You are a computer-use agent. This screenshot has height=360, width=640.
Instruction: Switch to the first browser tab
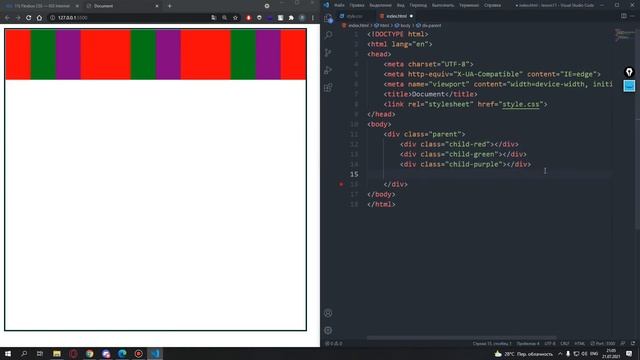pyautogui.click(x=41, y=6)
